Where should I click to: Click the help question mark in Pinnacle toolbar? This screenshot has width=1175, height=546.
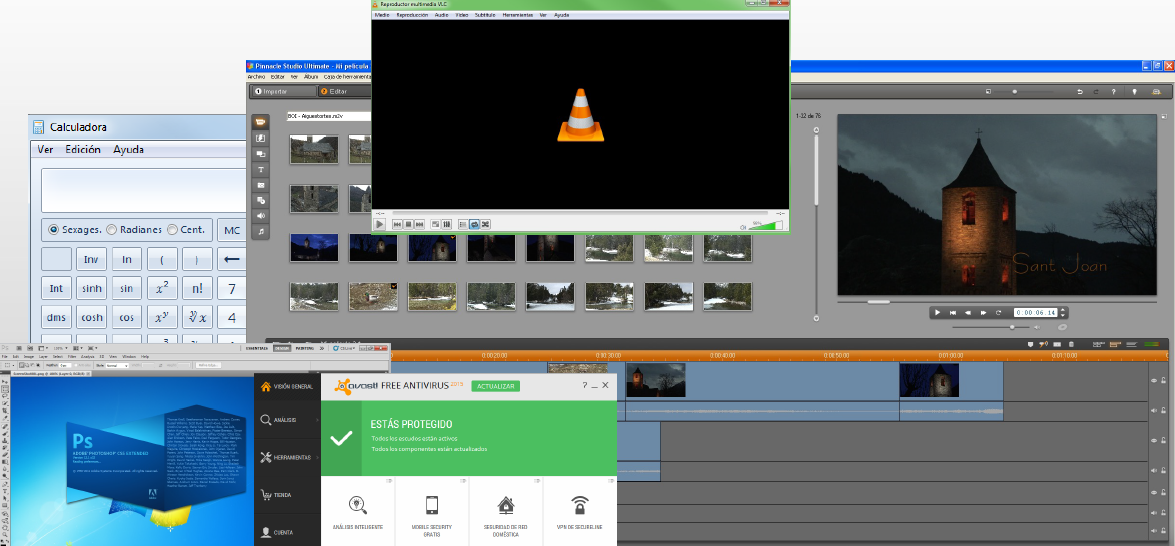[x=1114, y=92]
